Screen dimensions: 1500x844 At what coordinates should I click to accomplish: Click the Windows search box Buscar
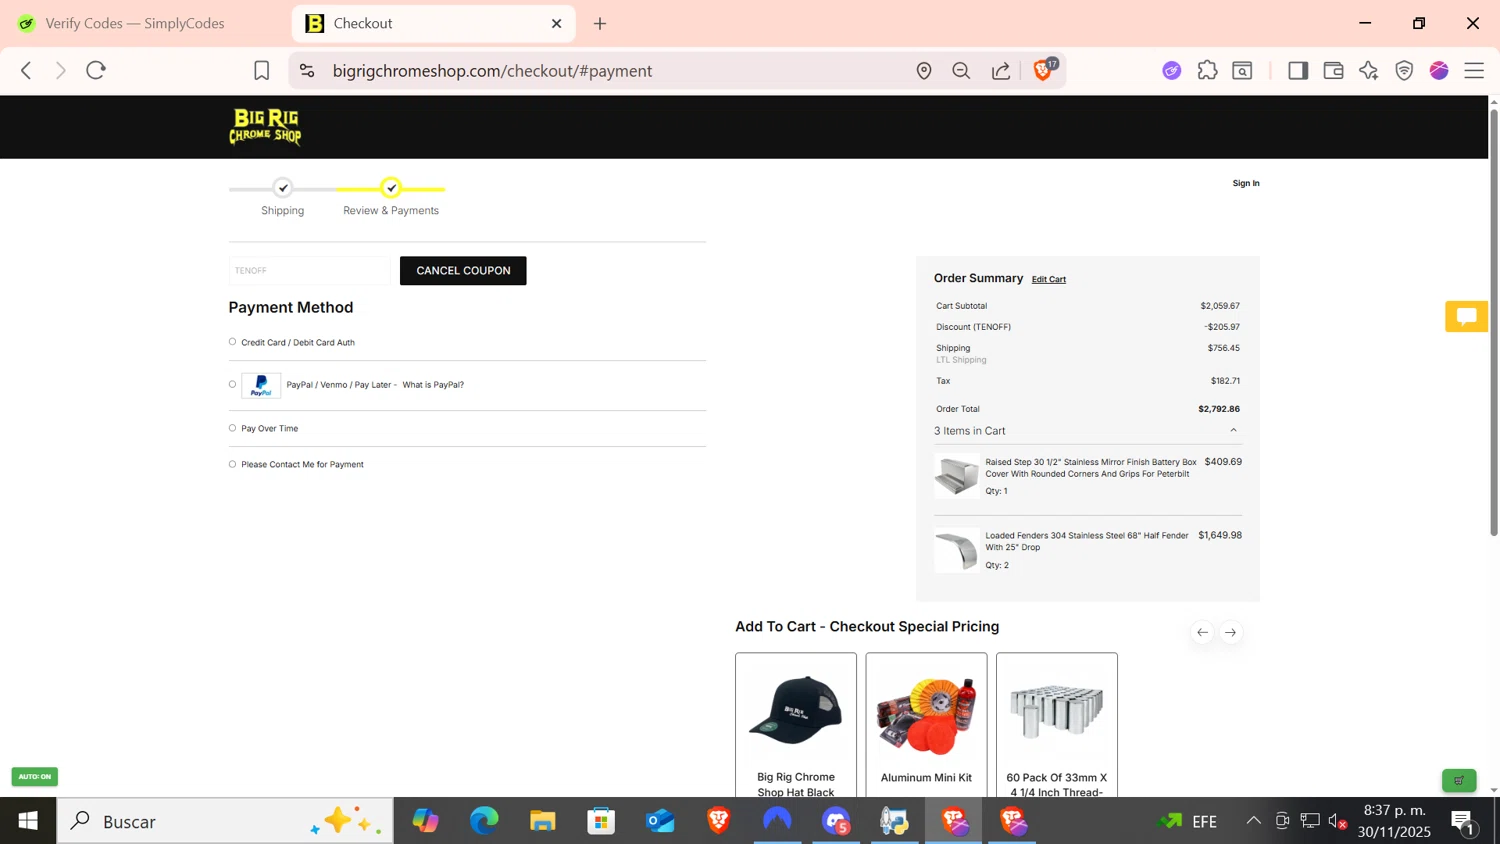pos(225,822)
